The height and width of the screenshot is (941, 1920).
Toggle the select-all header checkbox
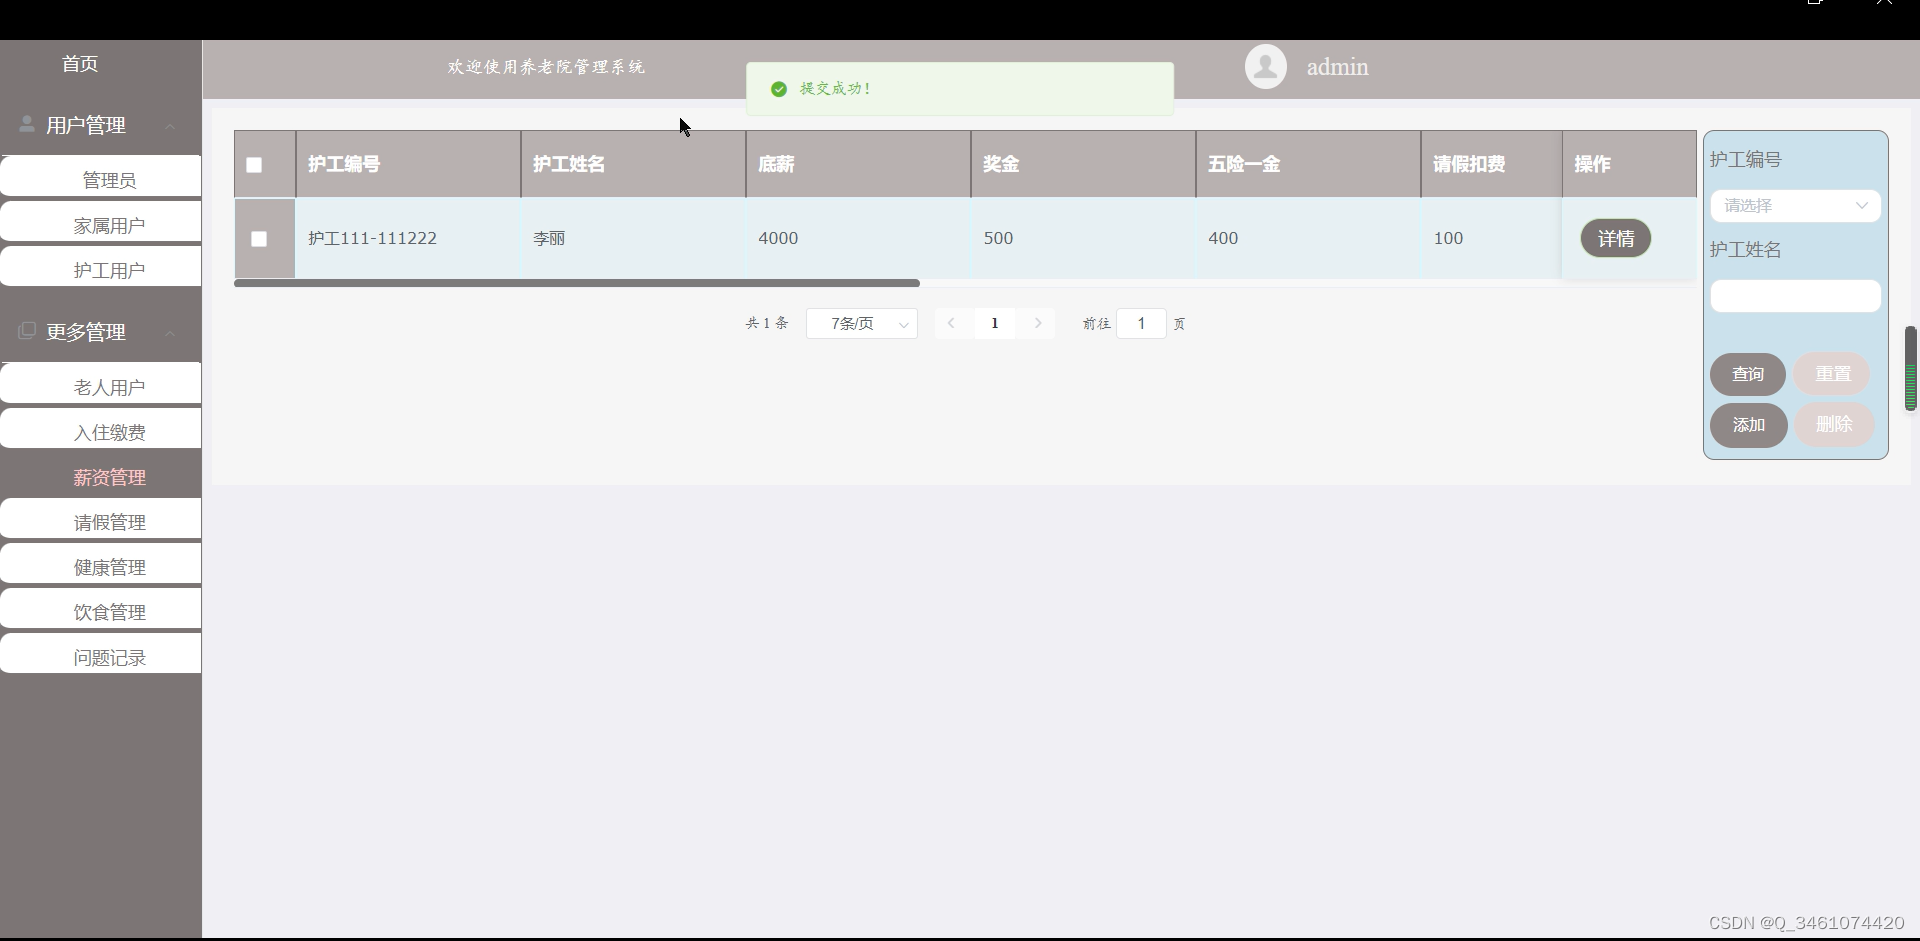coord(254,165)
